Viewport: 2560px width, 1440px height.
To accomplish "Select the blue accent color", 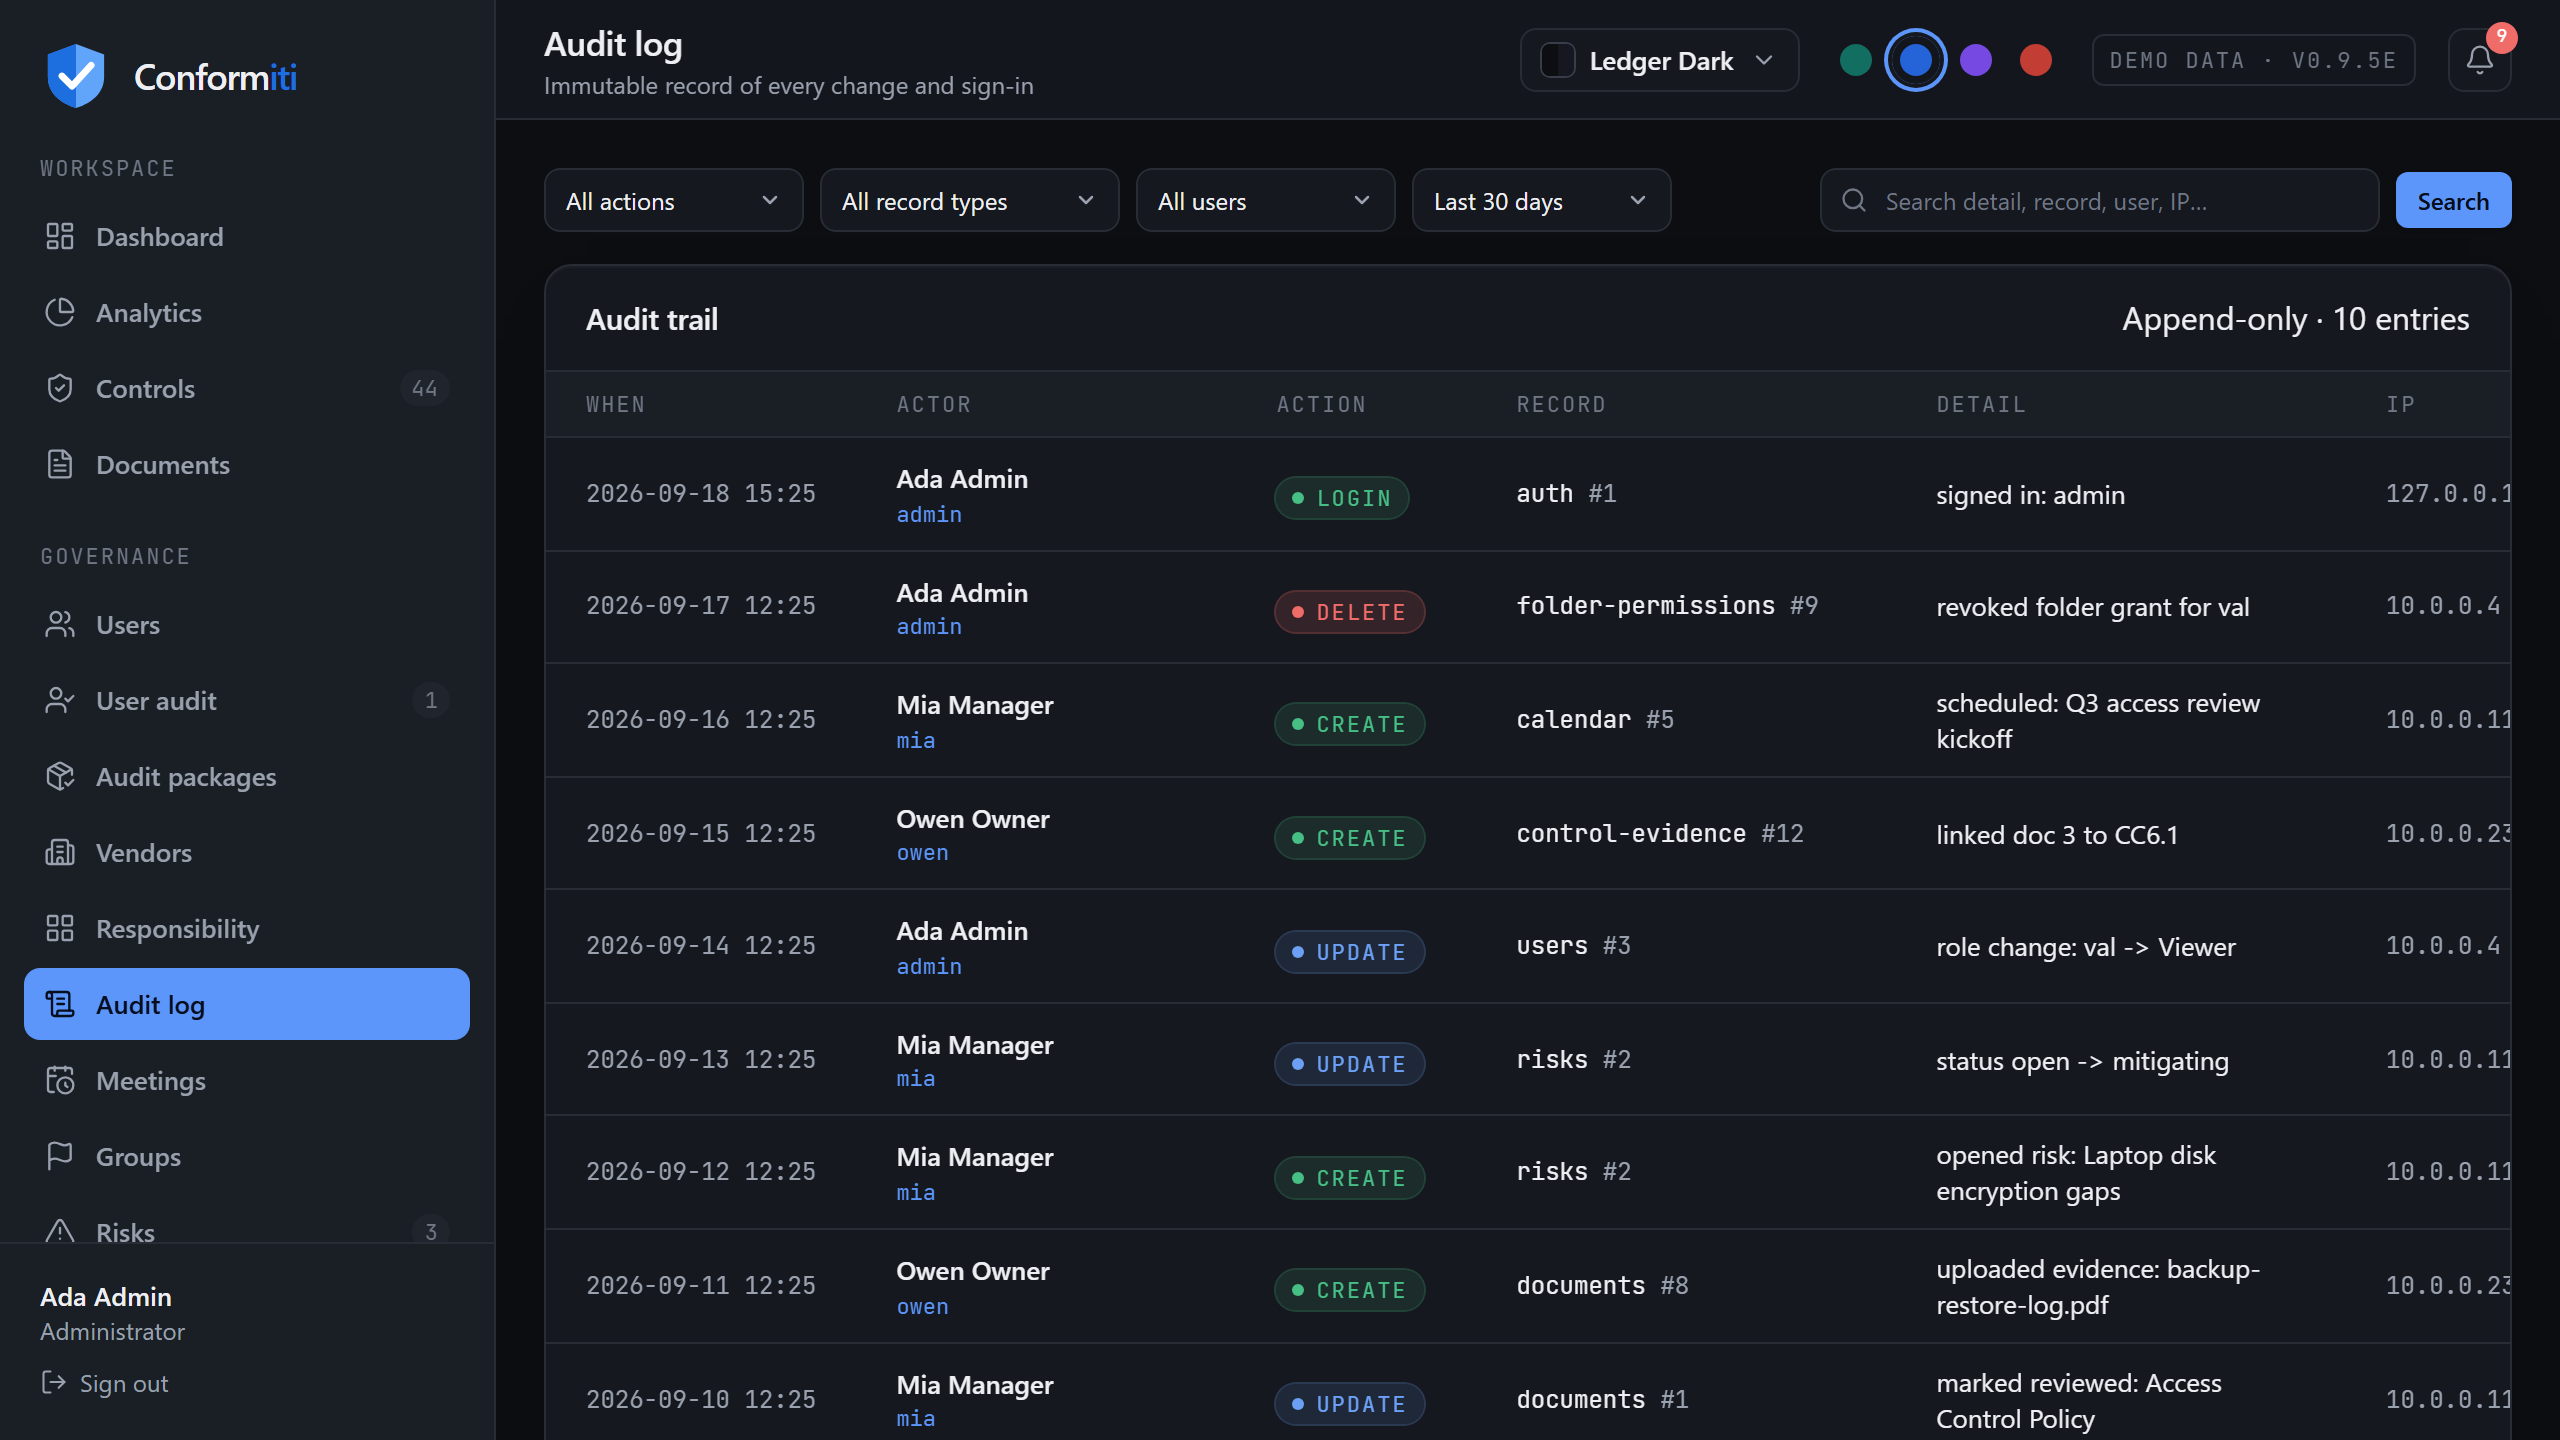I will click(1915, 60).
